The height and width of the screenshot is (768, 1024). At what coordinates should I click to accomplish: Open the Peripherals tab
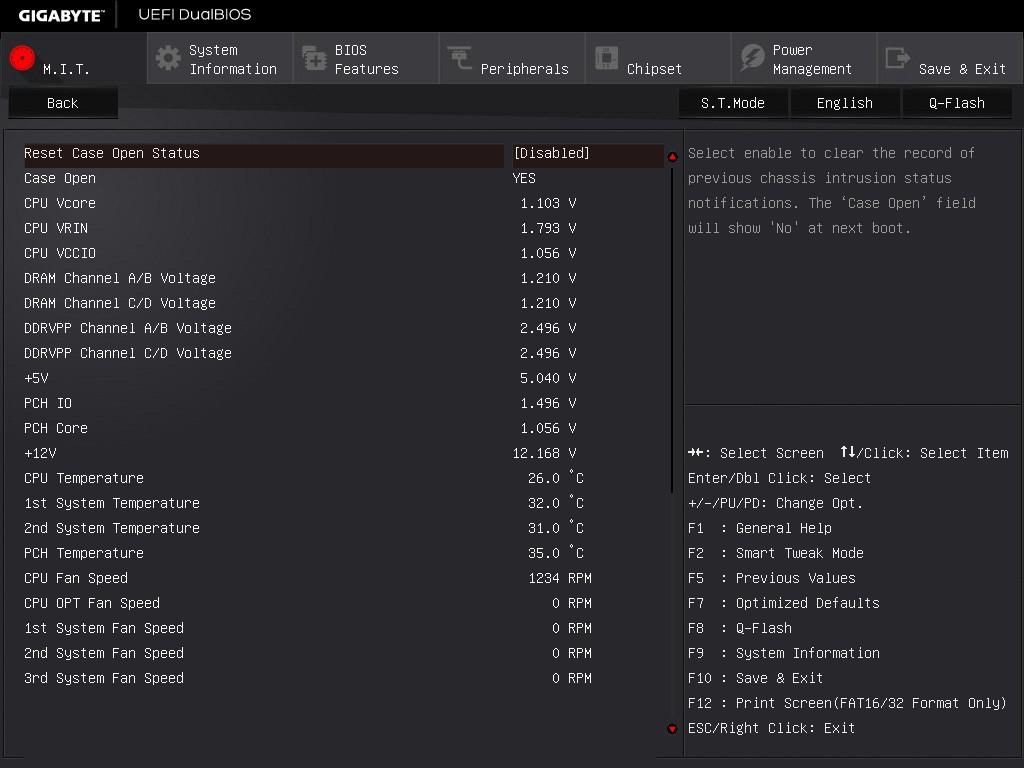[511, 59]
